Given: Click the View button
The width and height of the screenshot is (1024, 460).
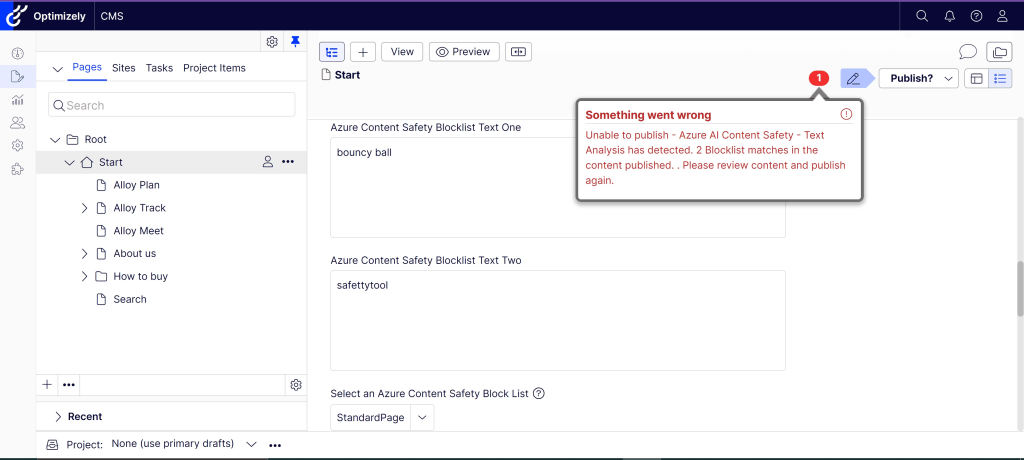Looking at the screenshot, I should [401, 52].
